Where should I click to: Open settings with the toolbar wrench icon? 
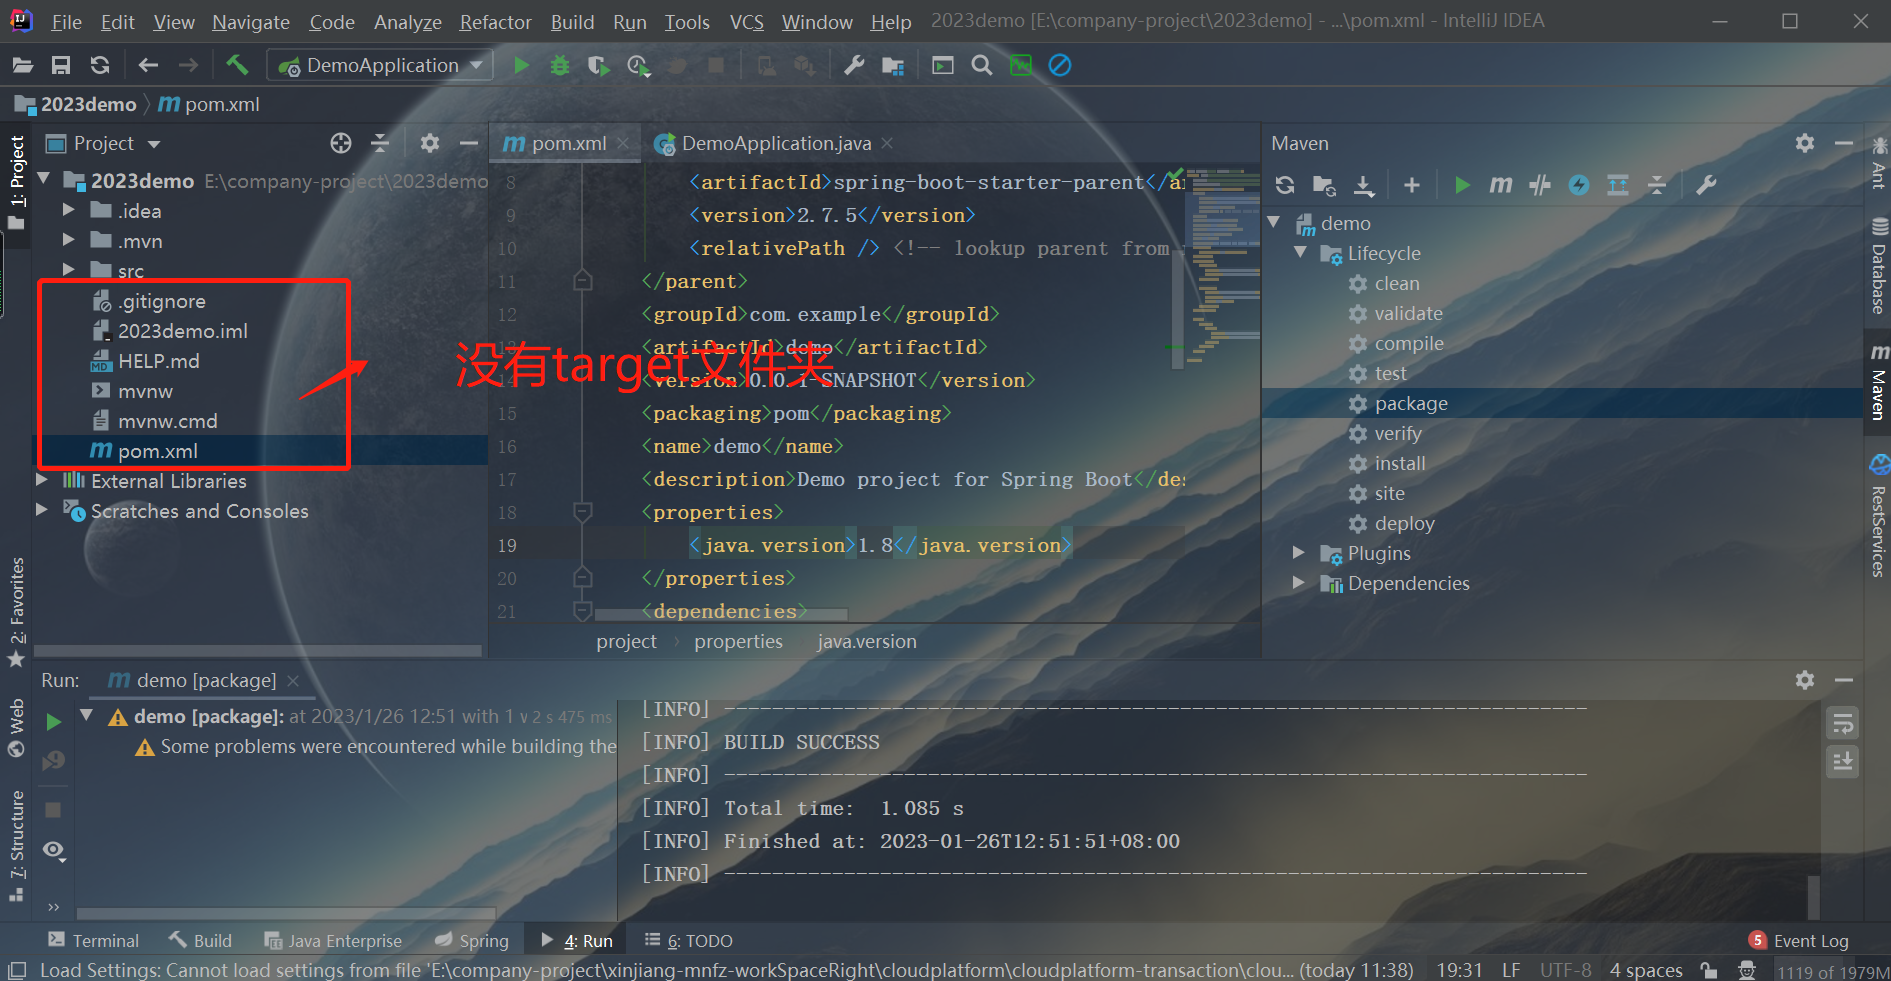click(x=854, y=66)
